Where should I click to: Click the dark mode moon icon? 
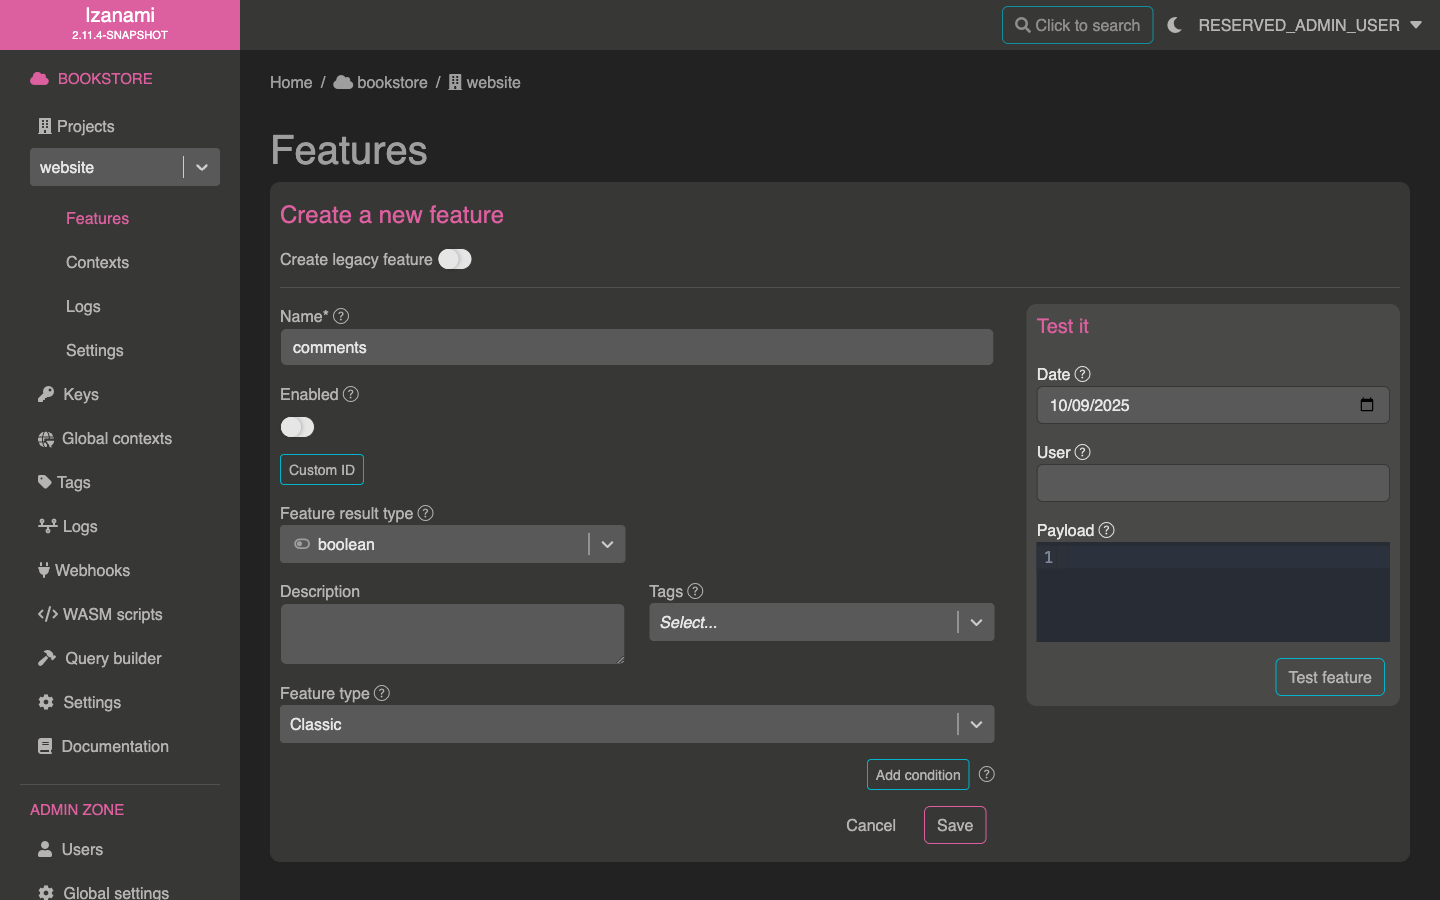[1174, 25]
